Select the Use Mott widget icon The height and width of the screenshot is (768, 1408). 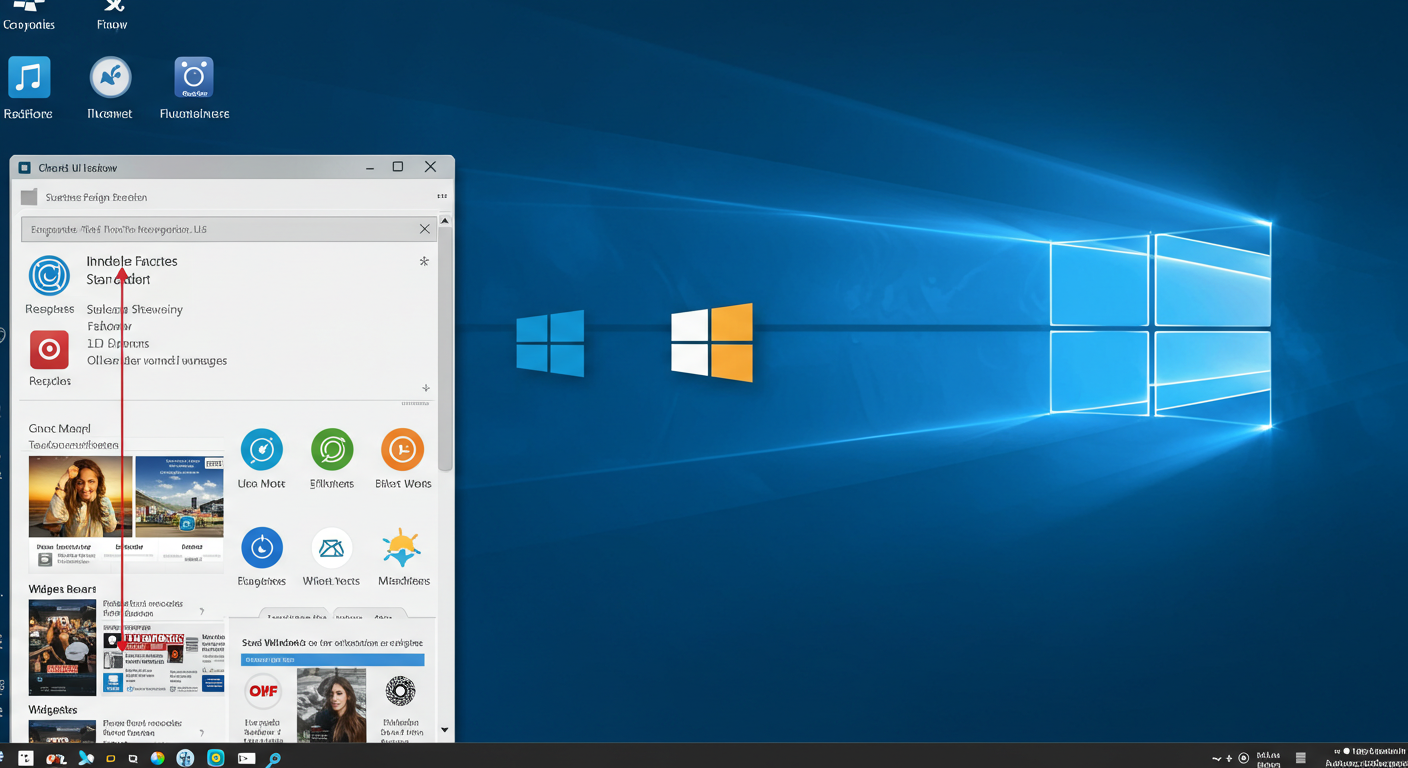coord(261,448)
